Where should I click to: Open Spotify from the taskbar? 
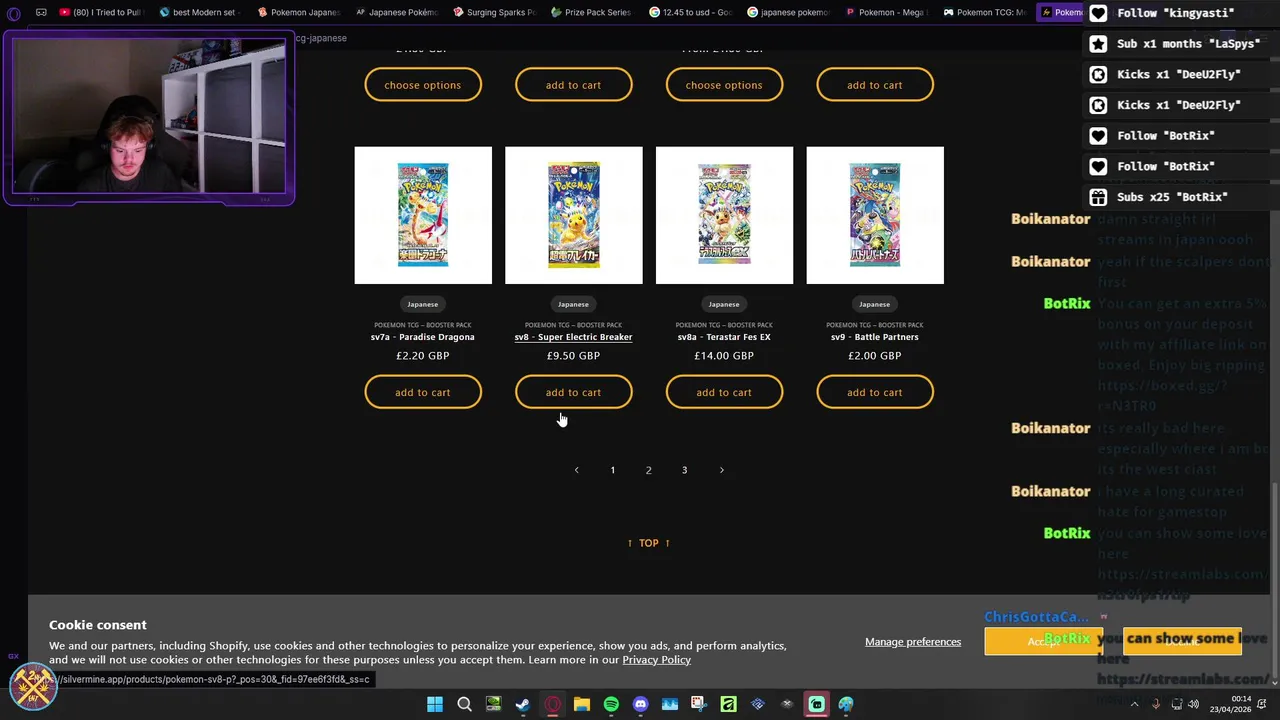tap(611, 704)
